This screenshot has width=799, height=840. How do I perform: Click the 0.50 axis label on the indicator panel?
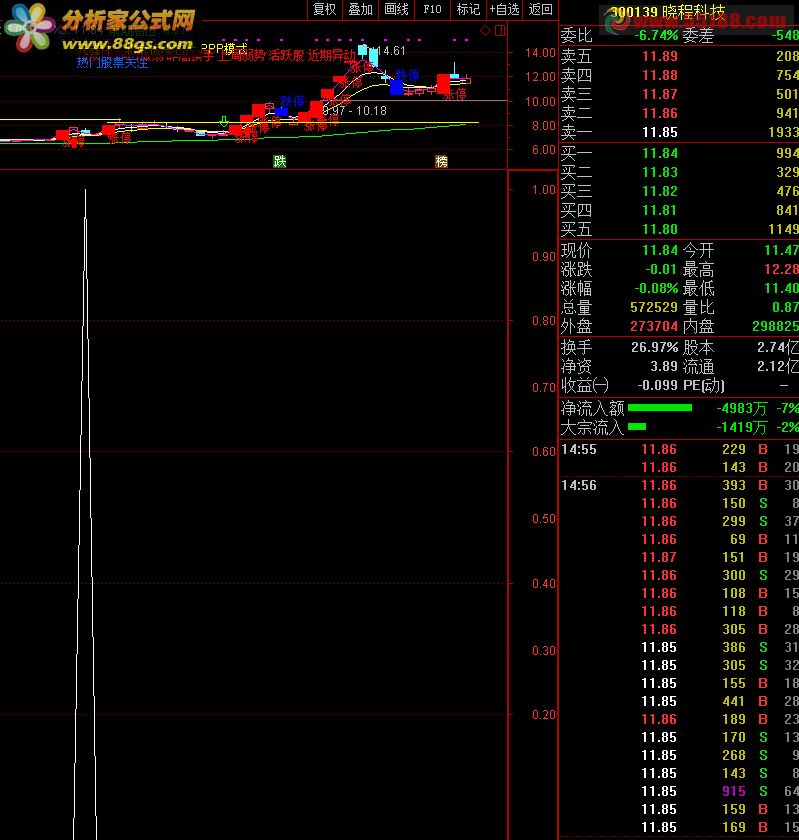click(544, 519)
